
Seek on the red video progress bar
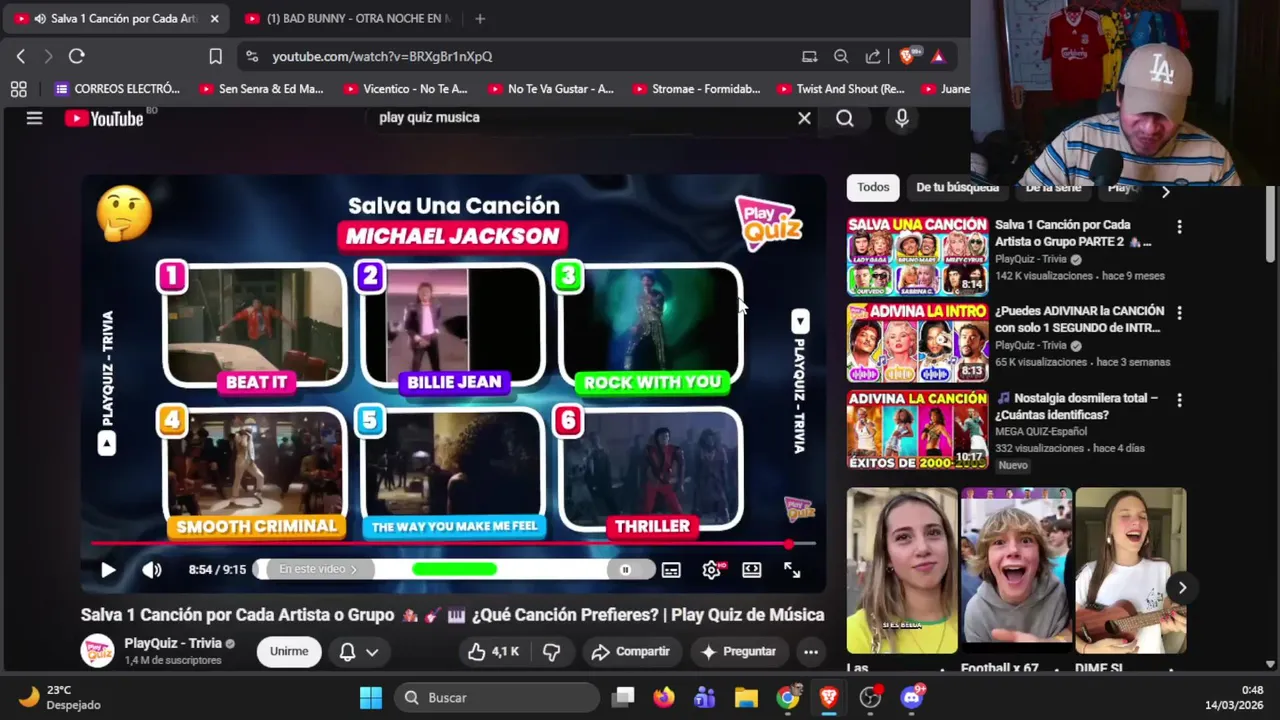(x=453, y=544)
